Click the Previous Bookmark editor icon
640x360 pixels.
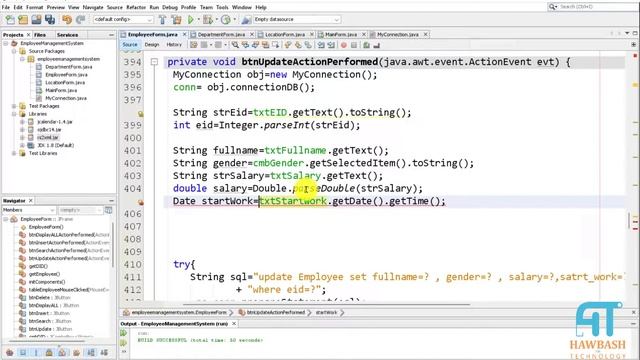288,45
